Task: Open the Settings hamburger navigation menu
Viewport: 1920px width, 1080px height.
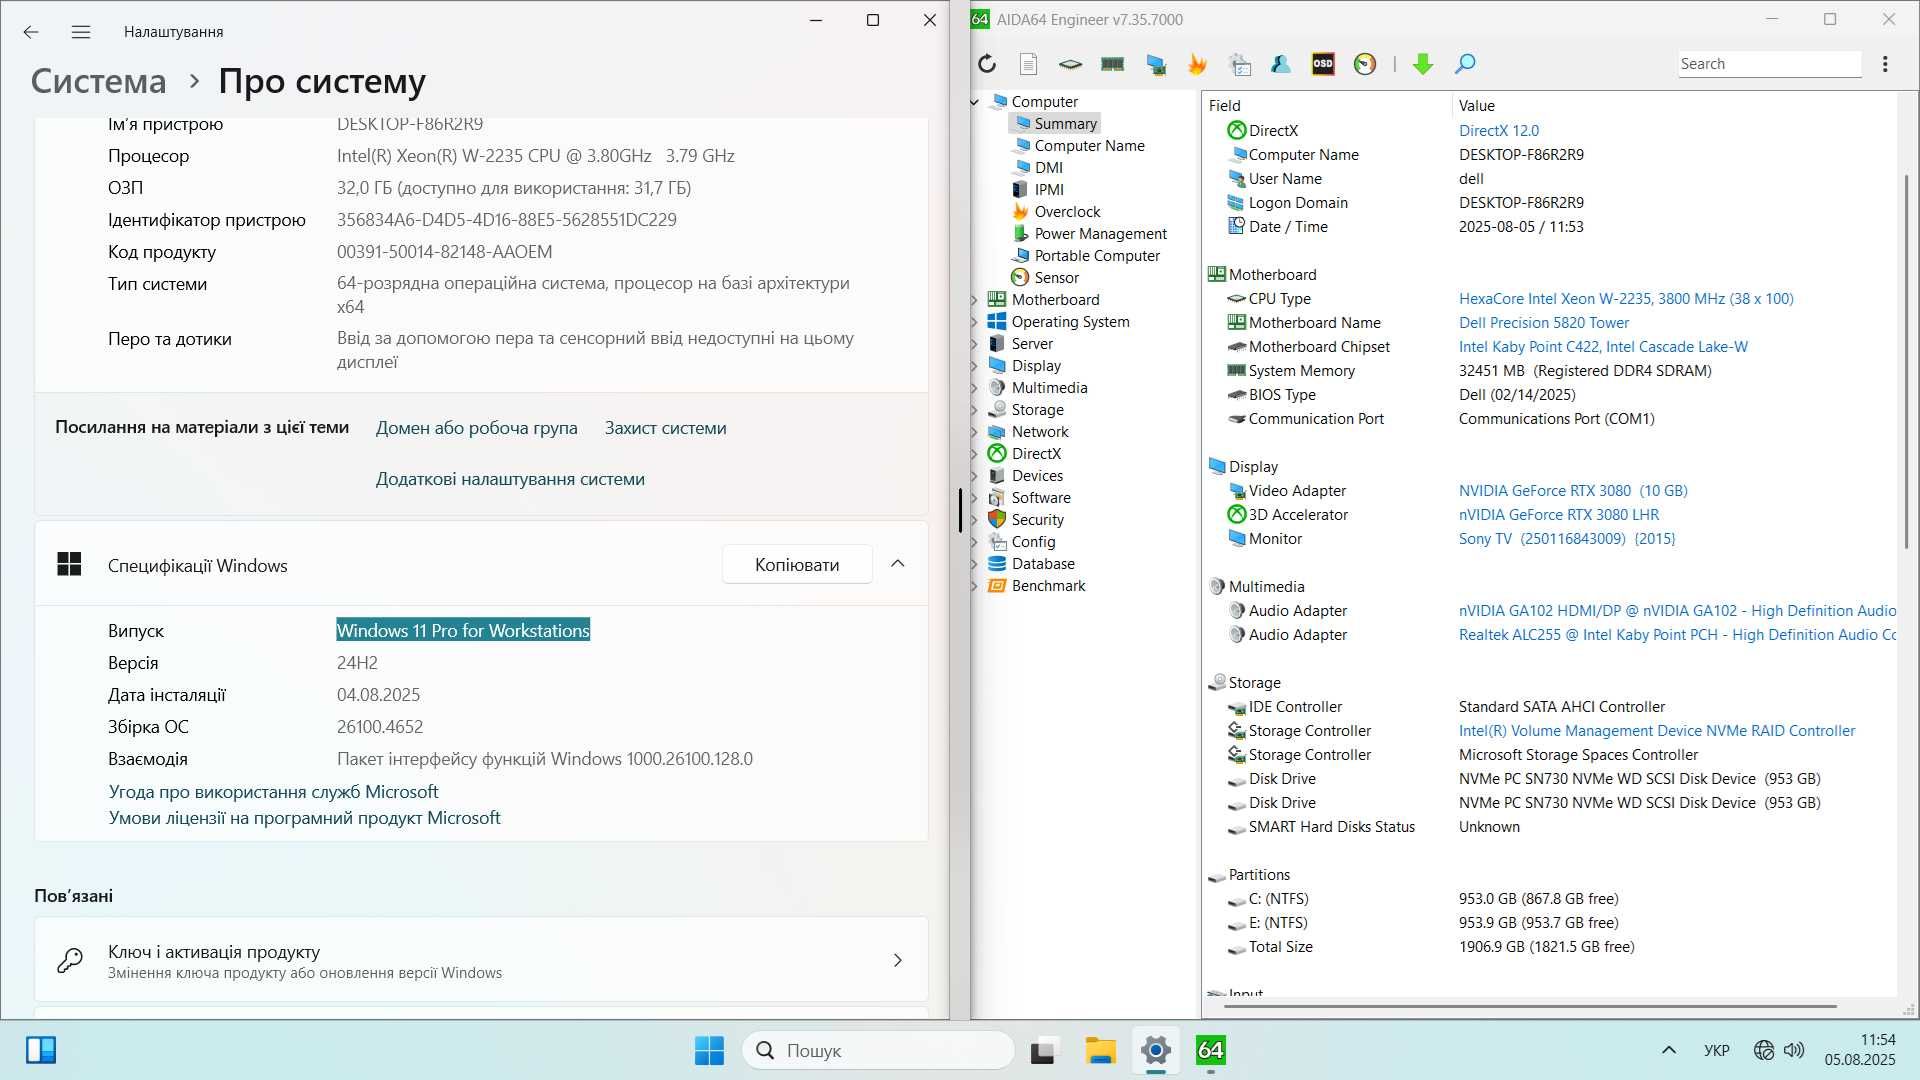Action: (81, 32)
